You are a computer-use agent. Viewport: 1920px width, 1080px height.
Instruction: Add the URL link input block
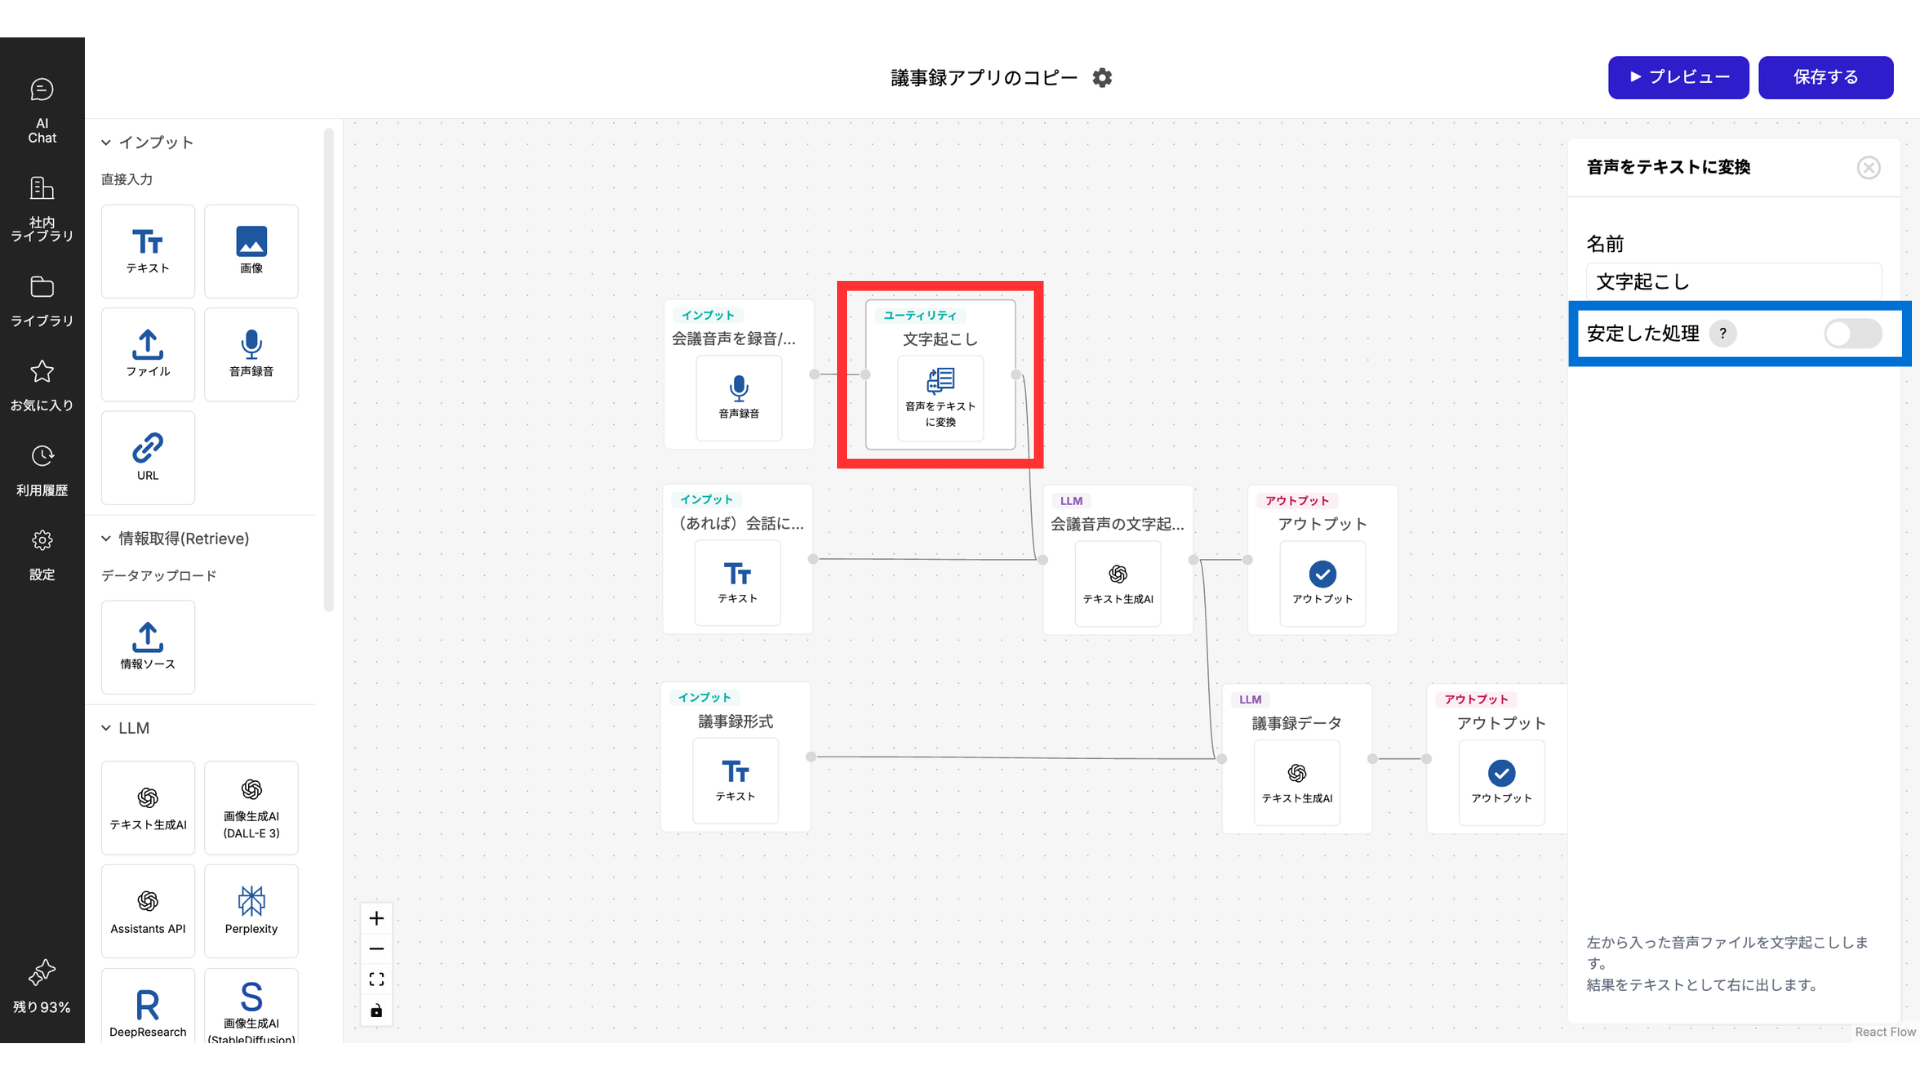[x=148, y=457]
